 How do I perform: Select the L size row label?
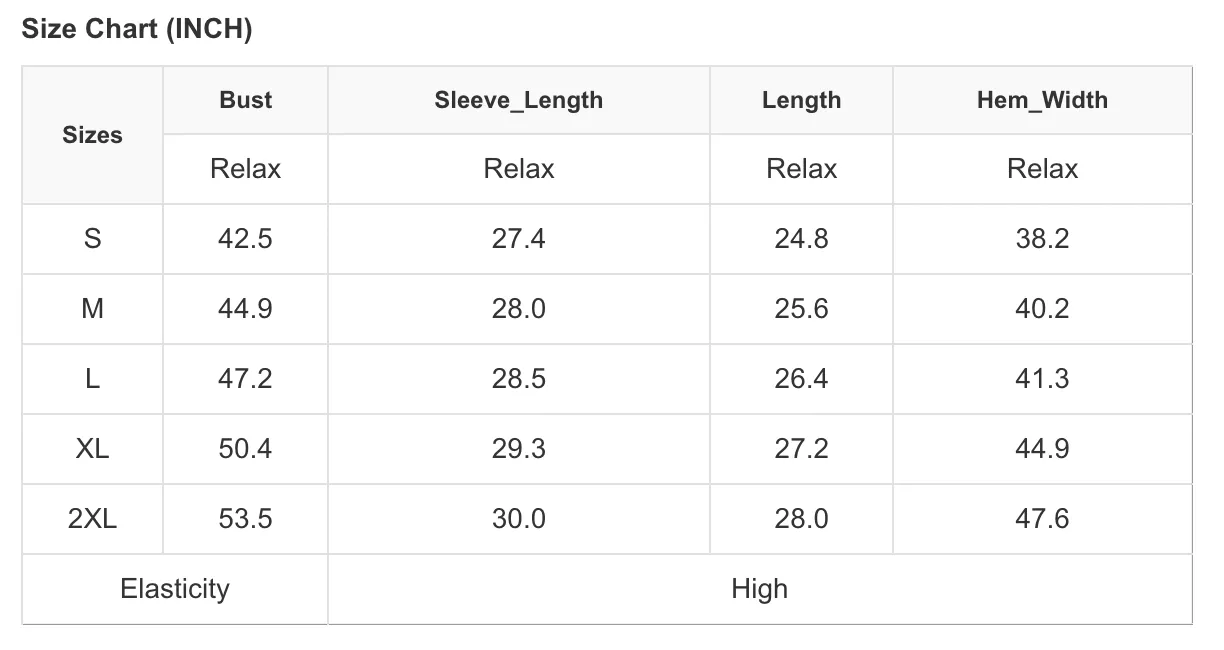92,379
